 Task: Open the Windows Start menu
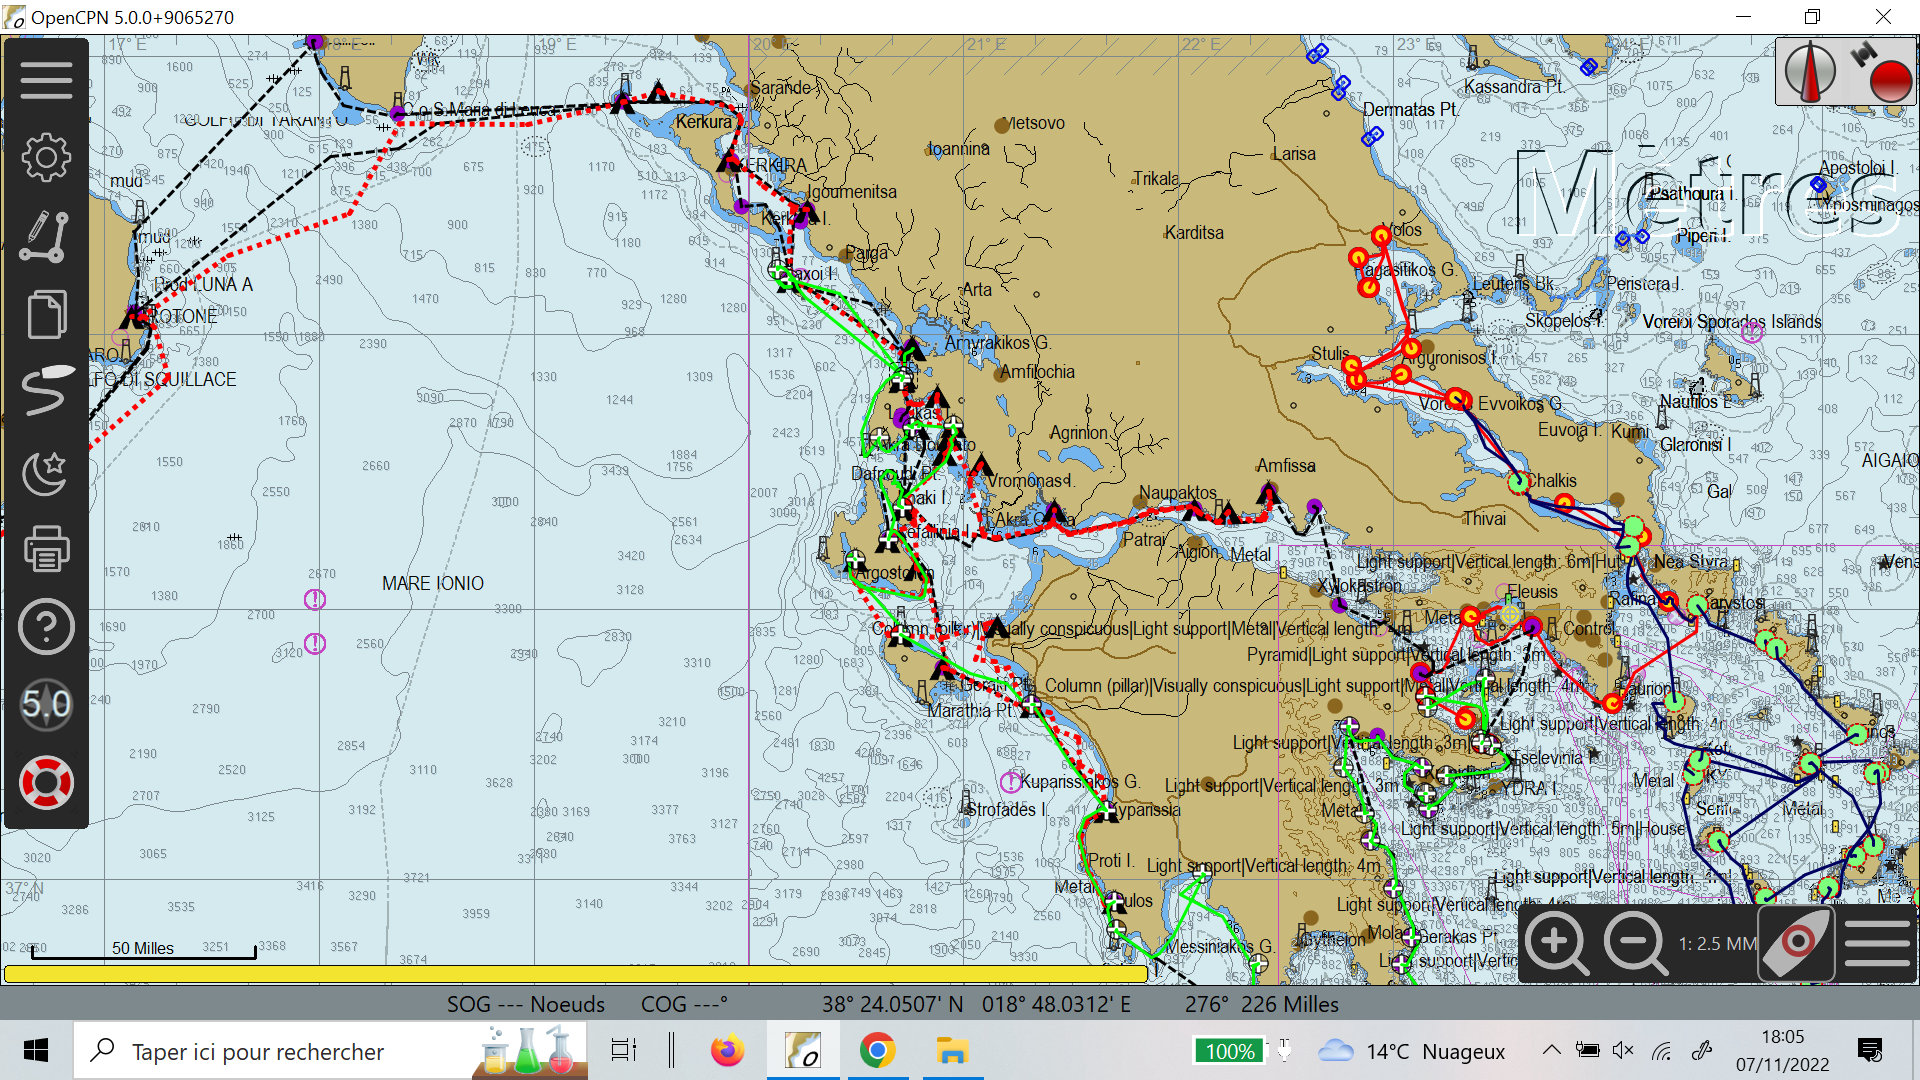[x=36, y=1051]
